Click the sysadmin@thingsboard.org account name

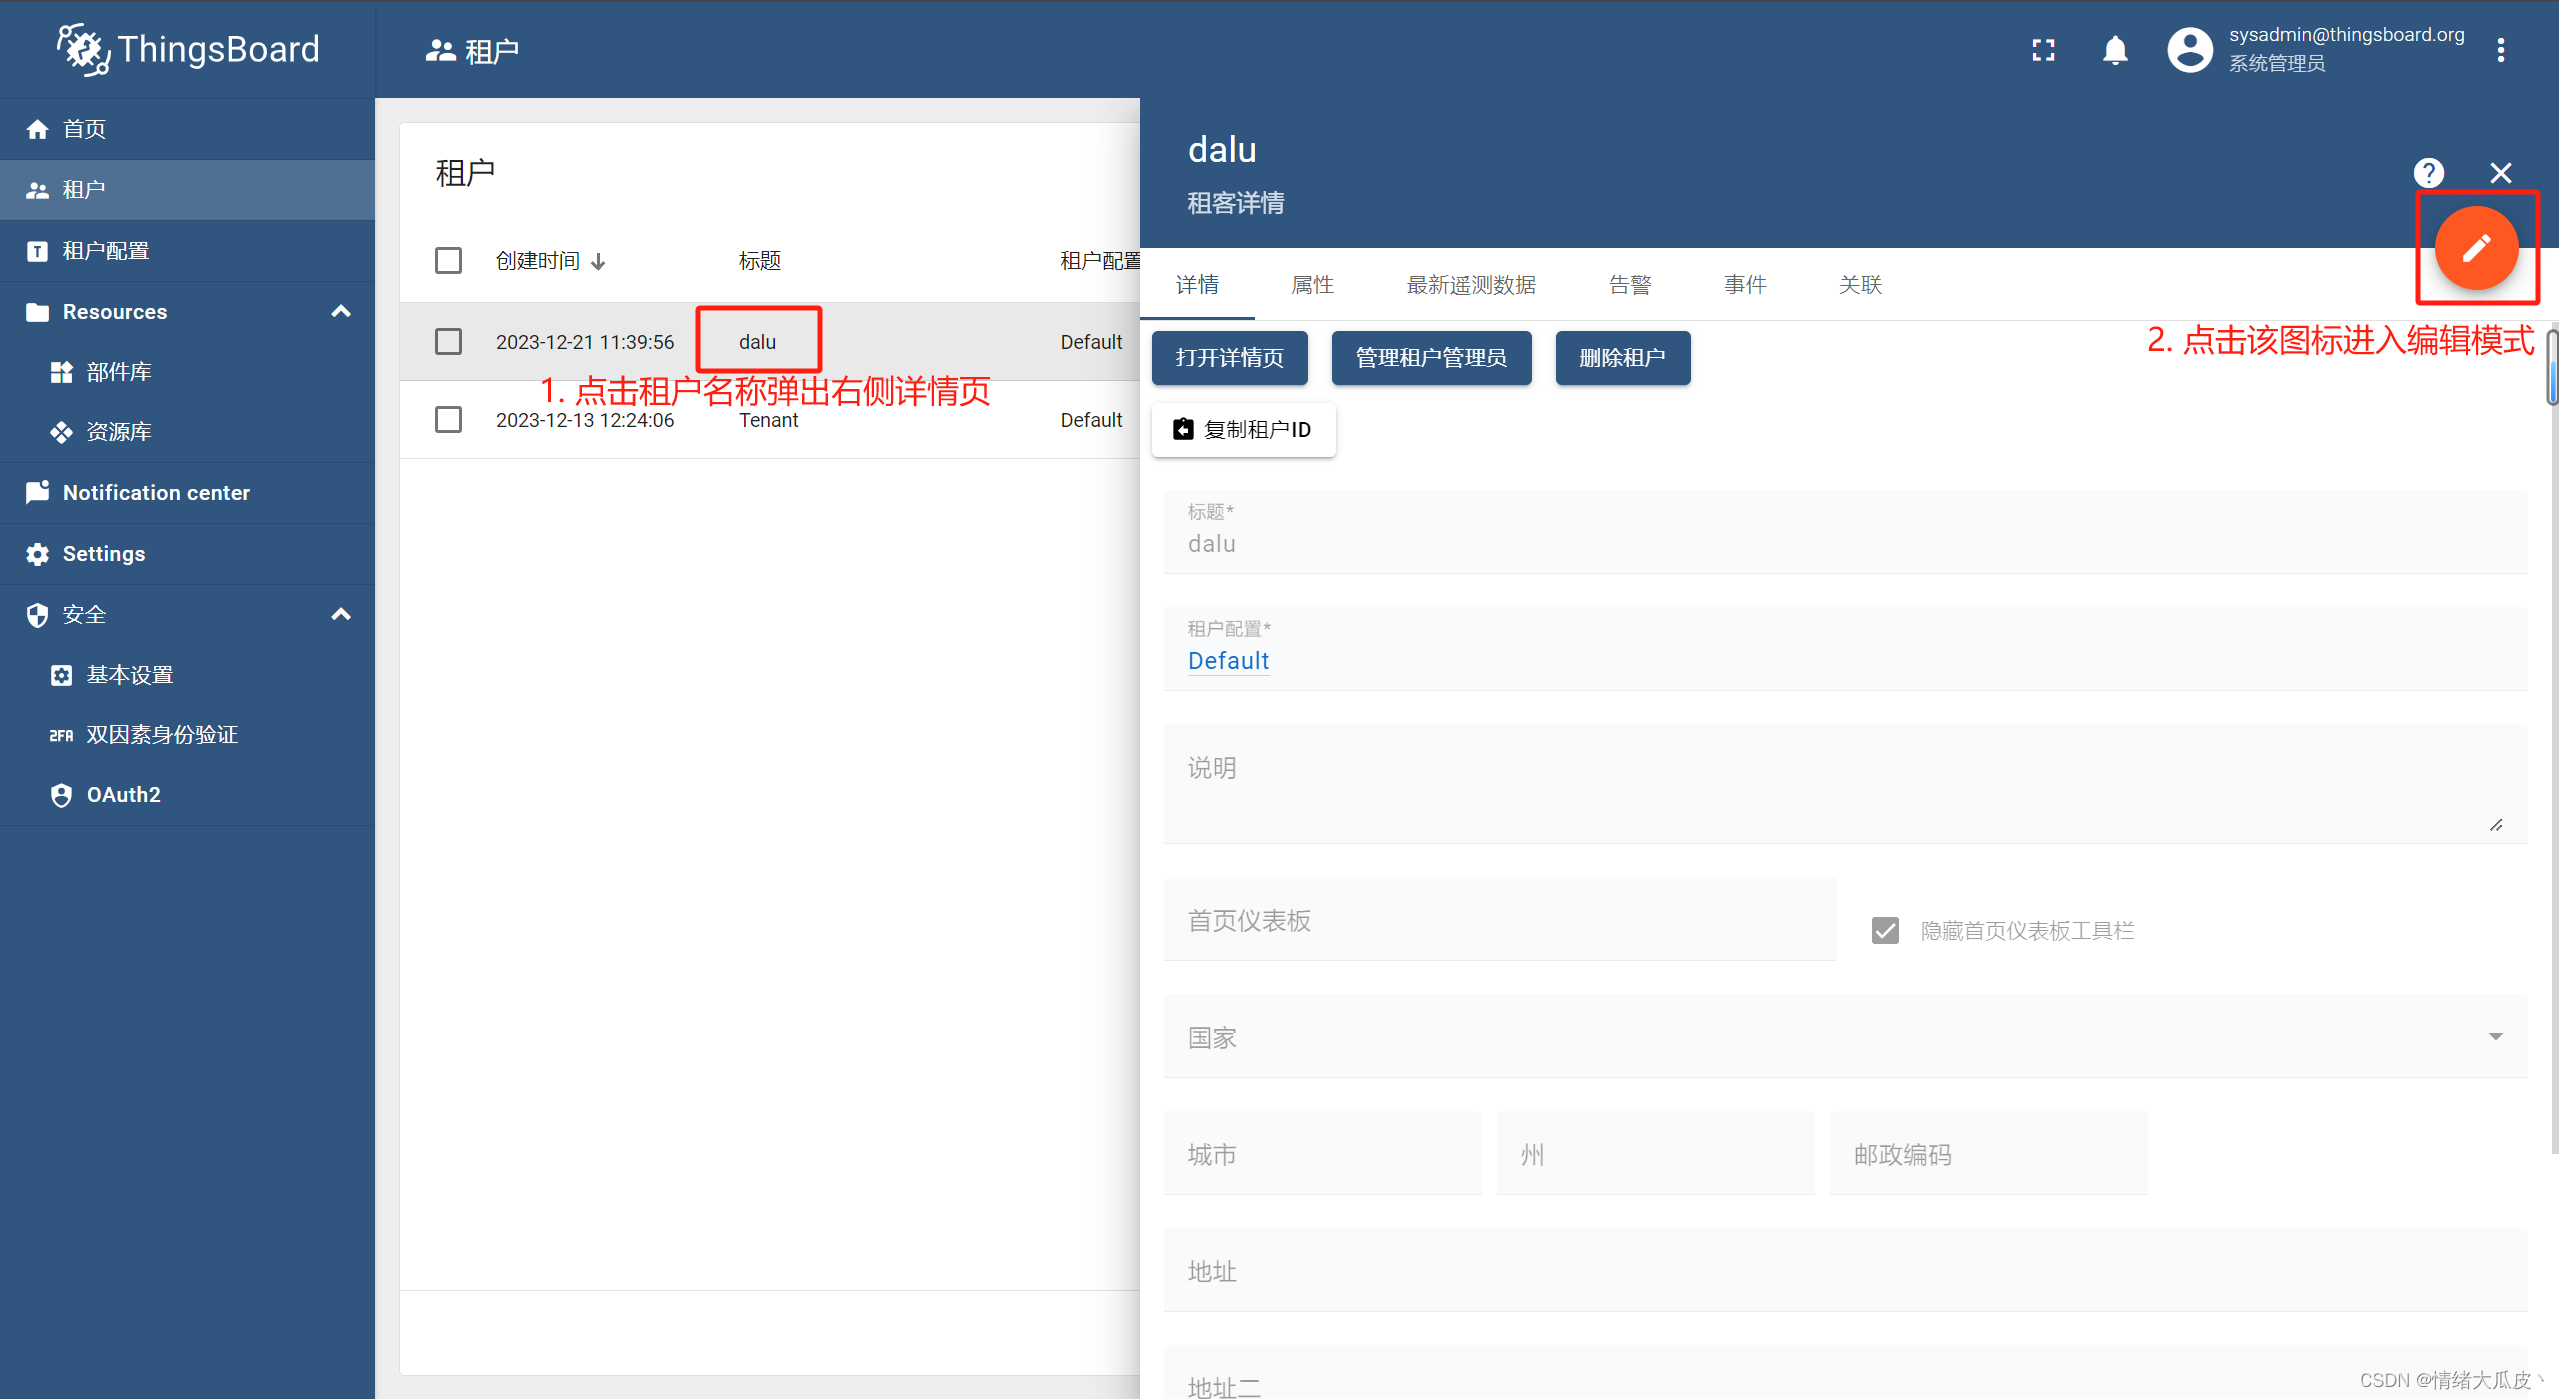(x=2346, y=35)
